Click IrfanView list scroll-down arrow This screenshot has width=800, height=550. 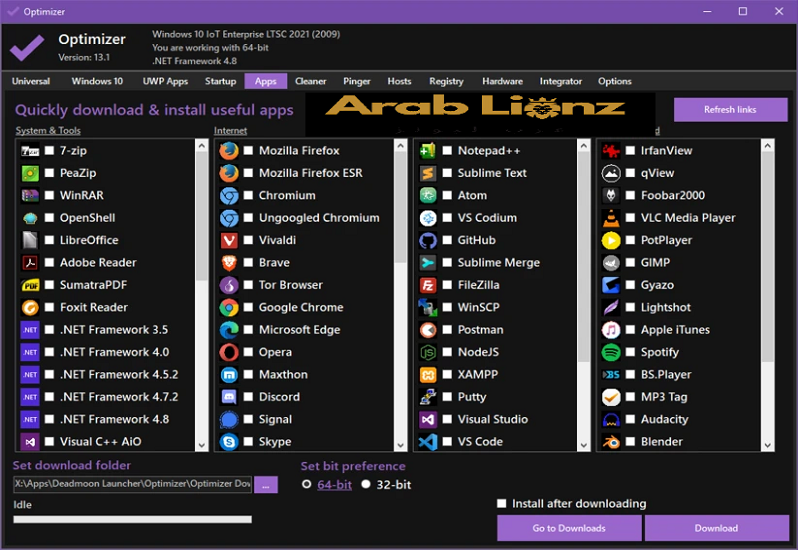[767, 445]
